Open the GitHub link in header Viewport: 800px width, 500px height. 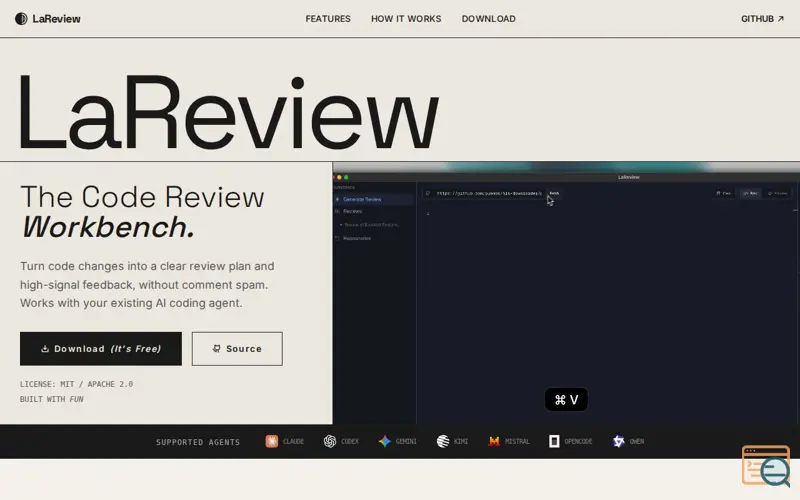762,19
